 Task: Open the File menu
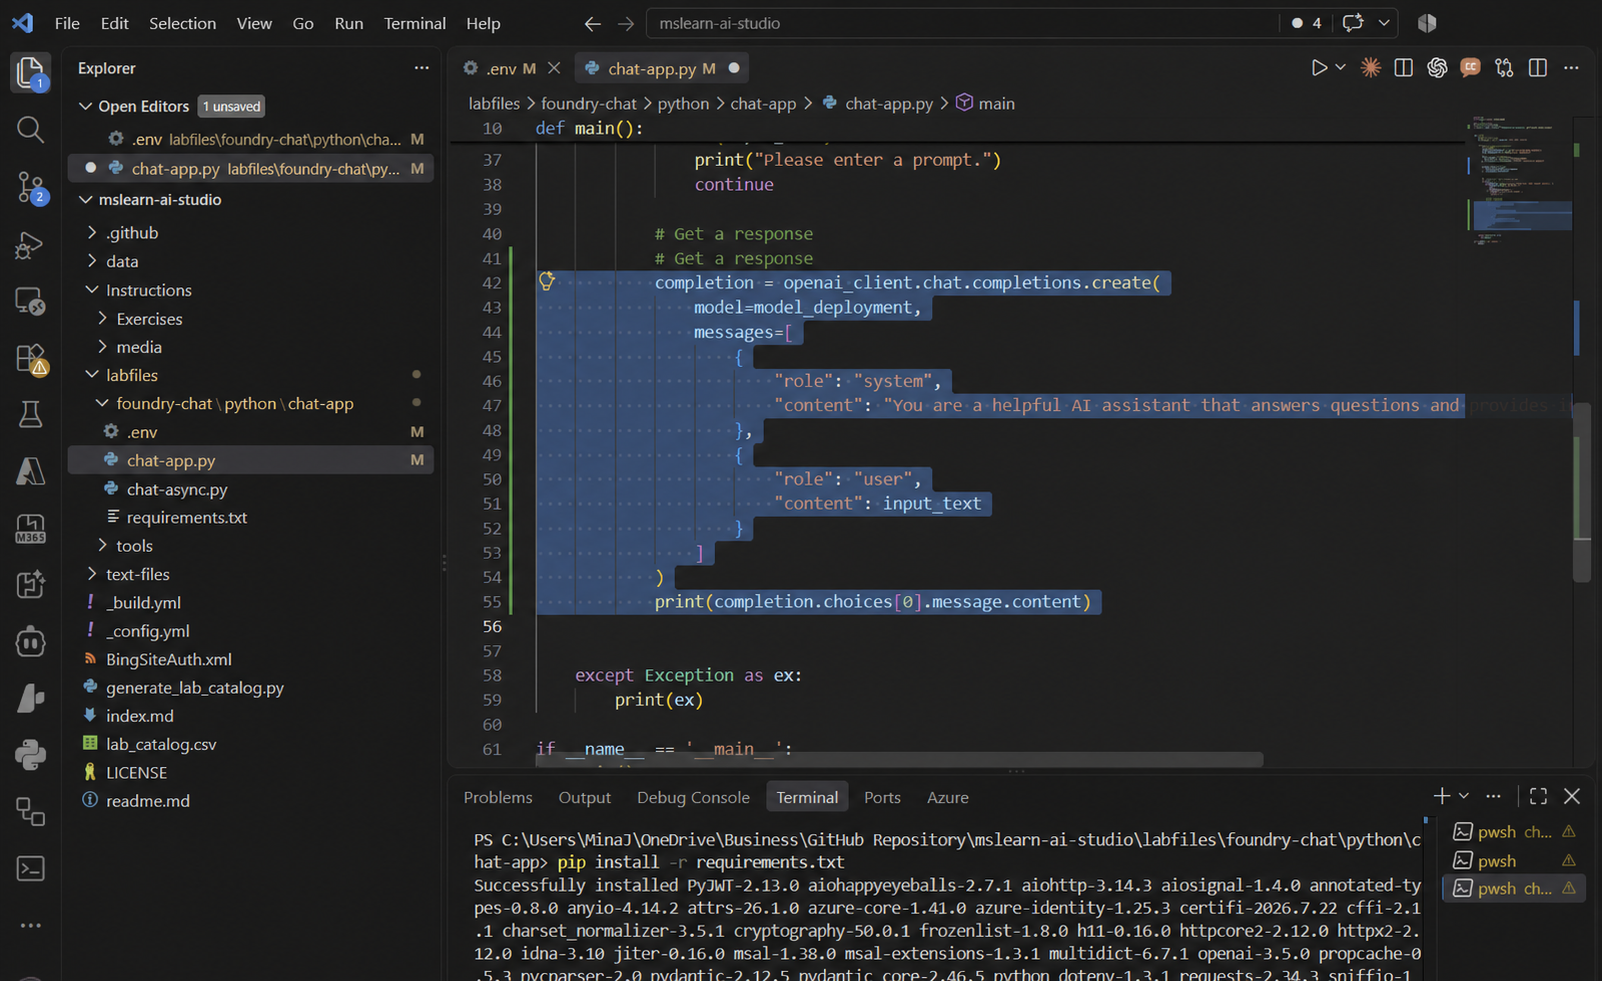click(x=67, y=23)
